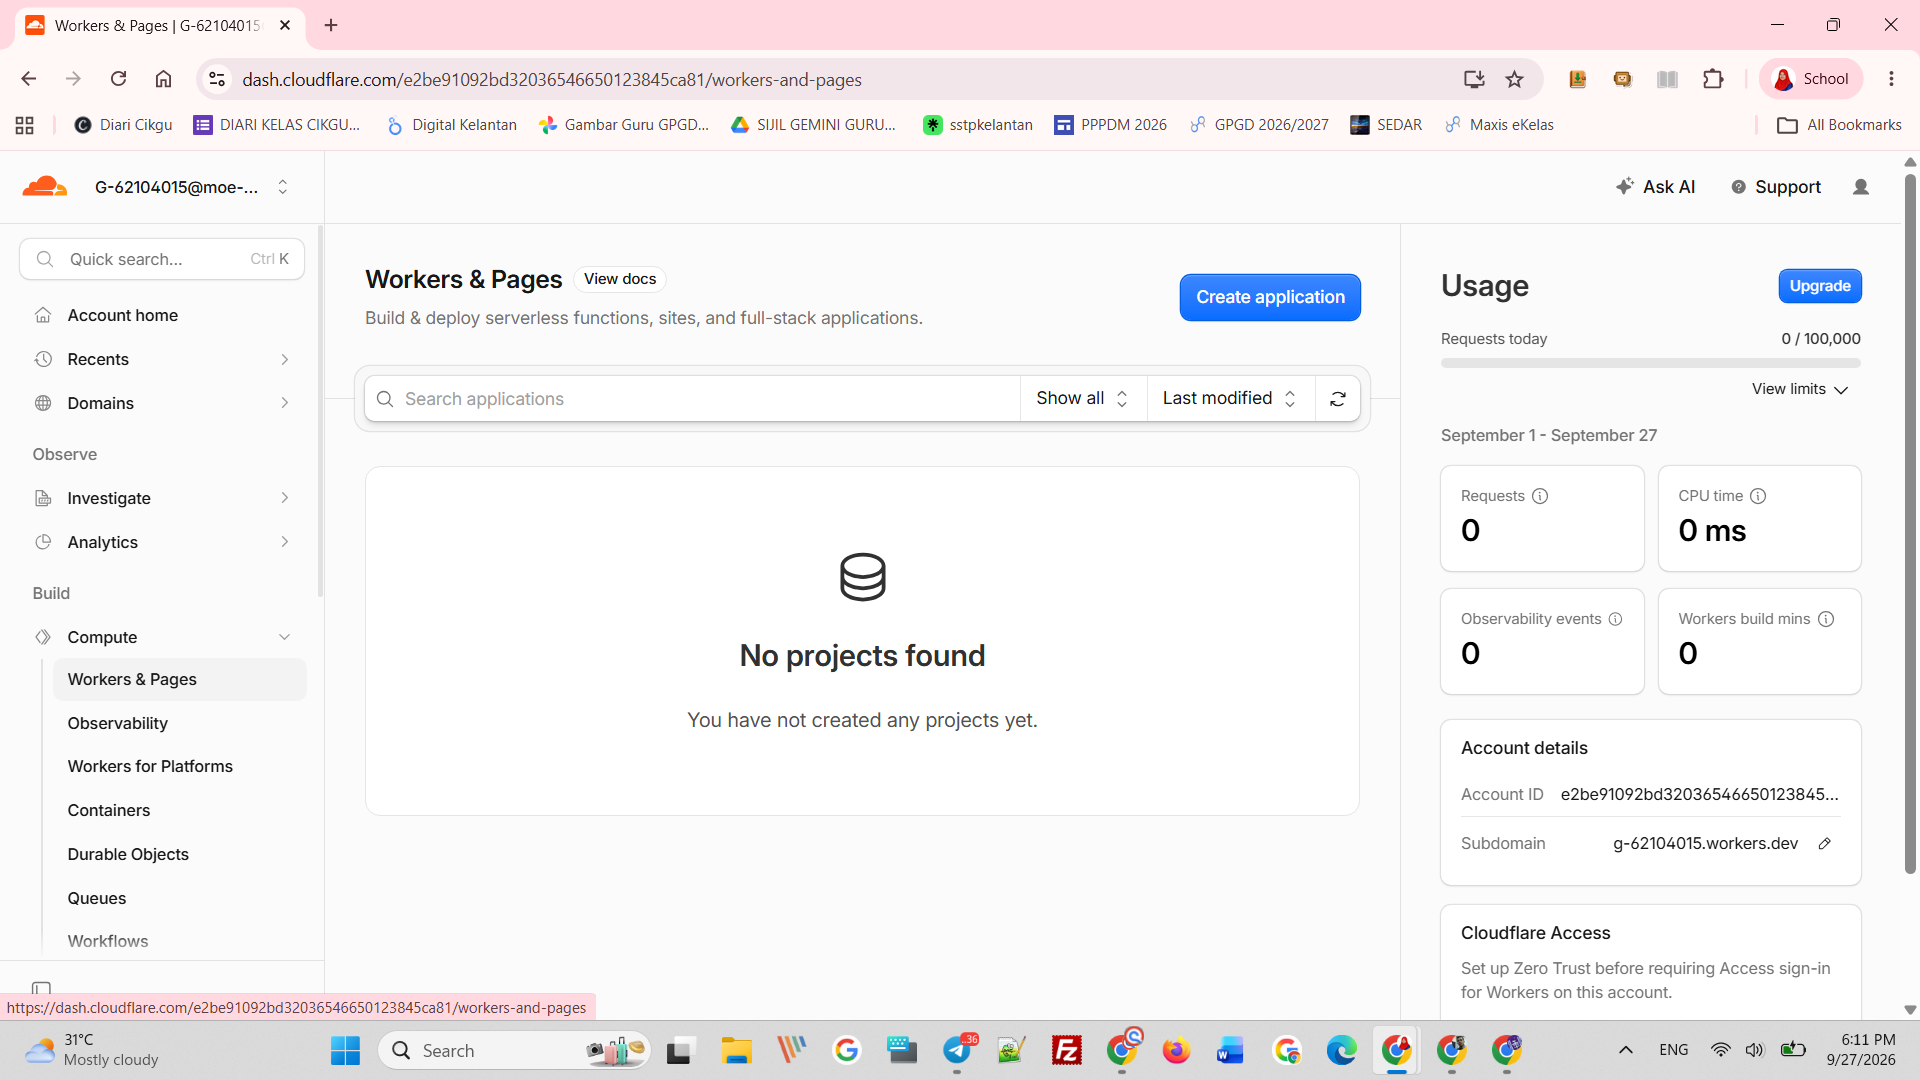The width and height of the screenshot is (1920, 1080).
Task: Open a new browser tab
Action: 331,25
